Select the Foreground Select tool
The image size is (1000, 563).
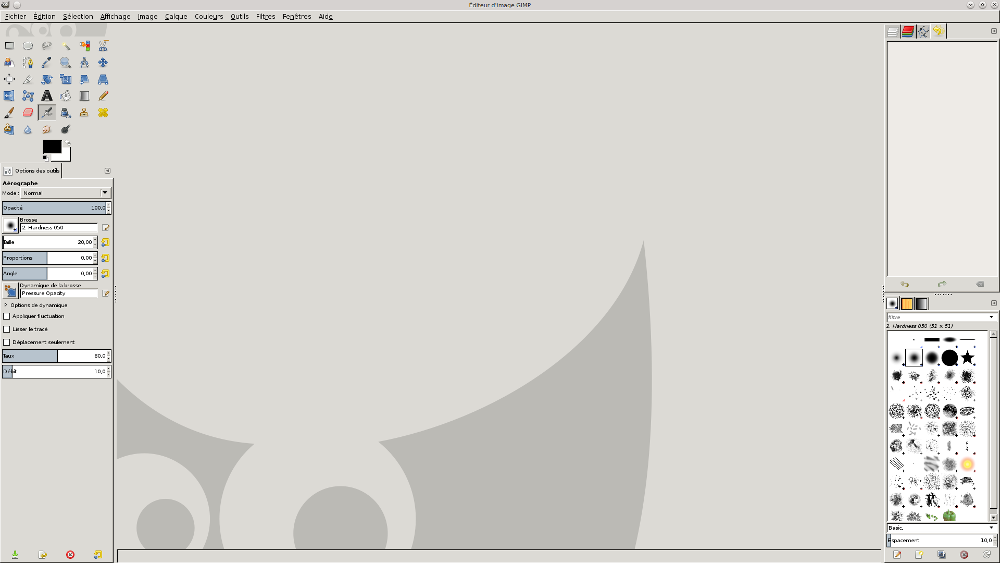click(x=9, y=62)
